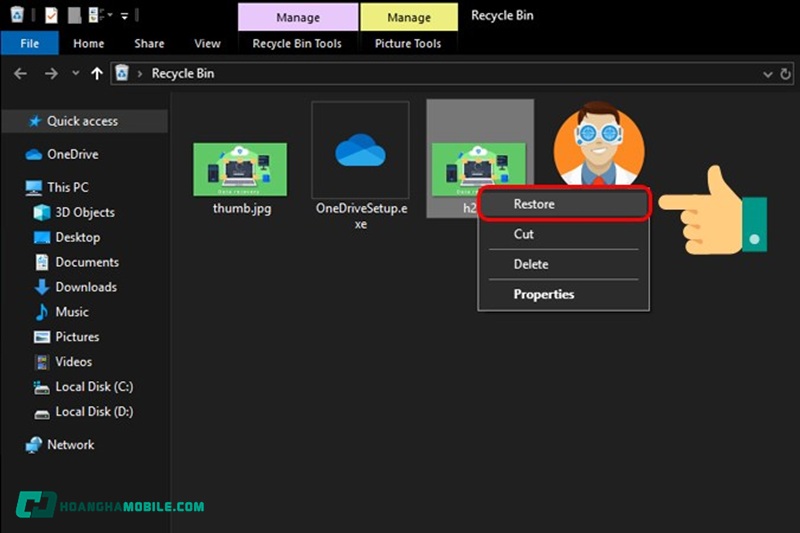Screen dimensions: 800x533
Task: Switch to the Picture Tools tab
Action: click(408, 44)
